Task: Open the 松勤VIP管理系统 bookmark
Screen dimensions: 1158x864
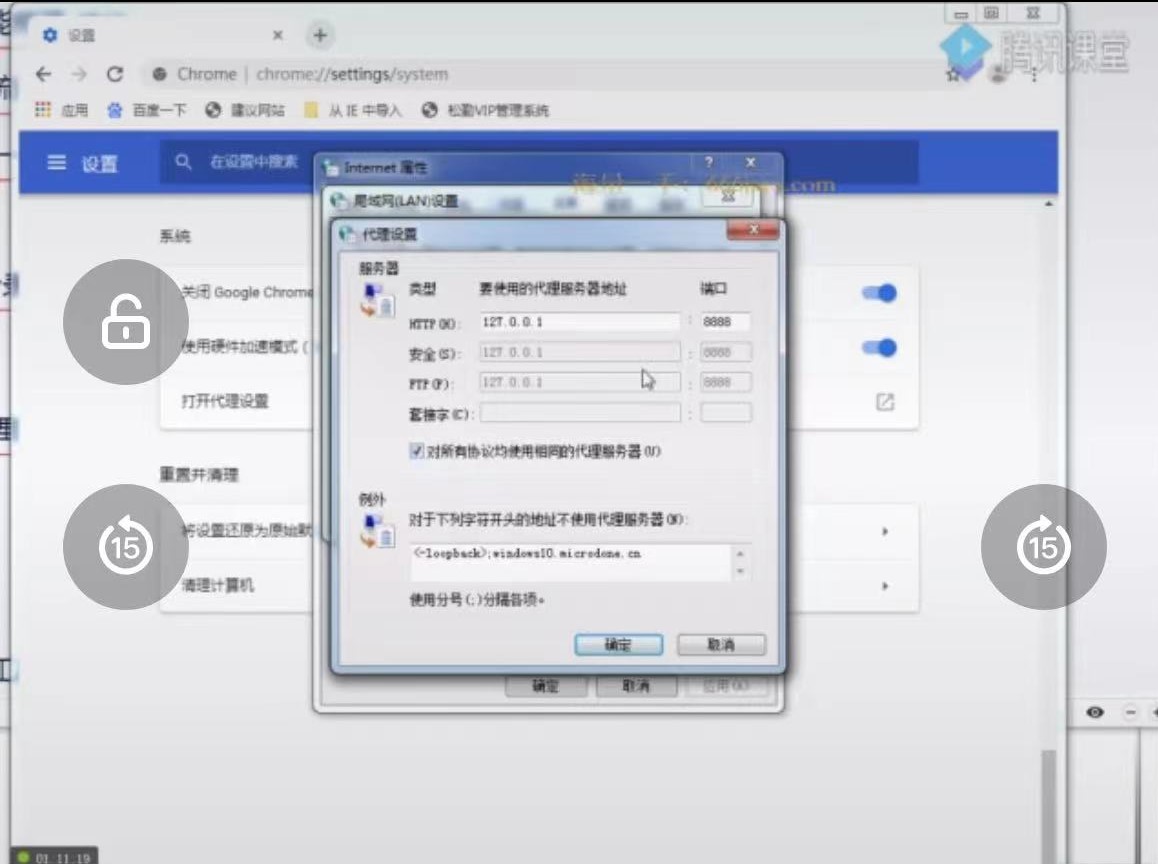Action: [484, 111]
